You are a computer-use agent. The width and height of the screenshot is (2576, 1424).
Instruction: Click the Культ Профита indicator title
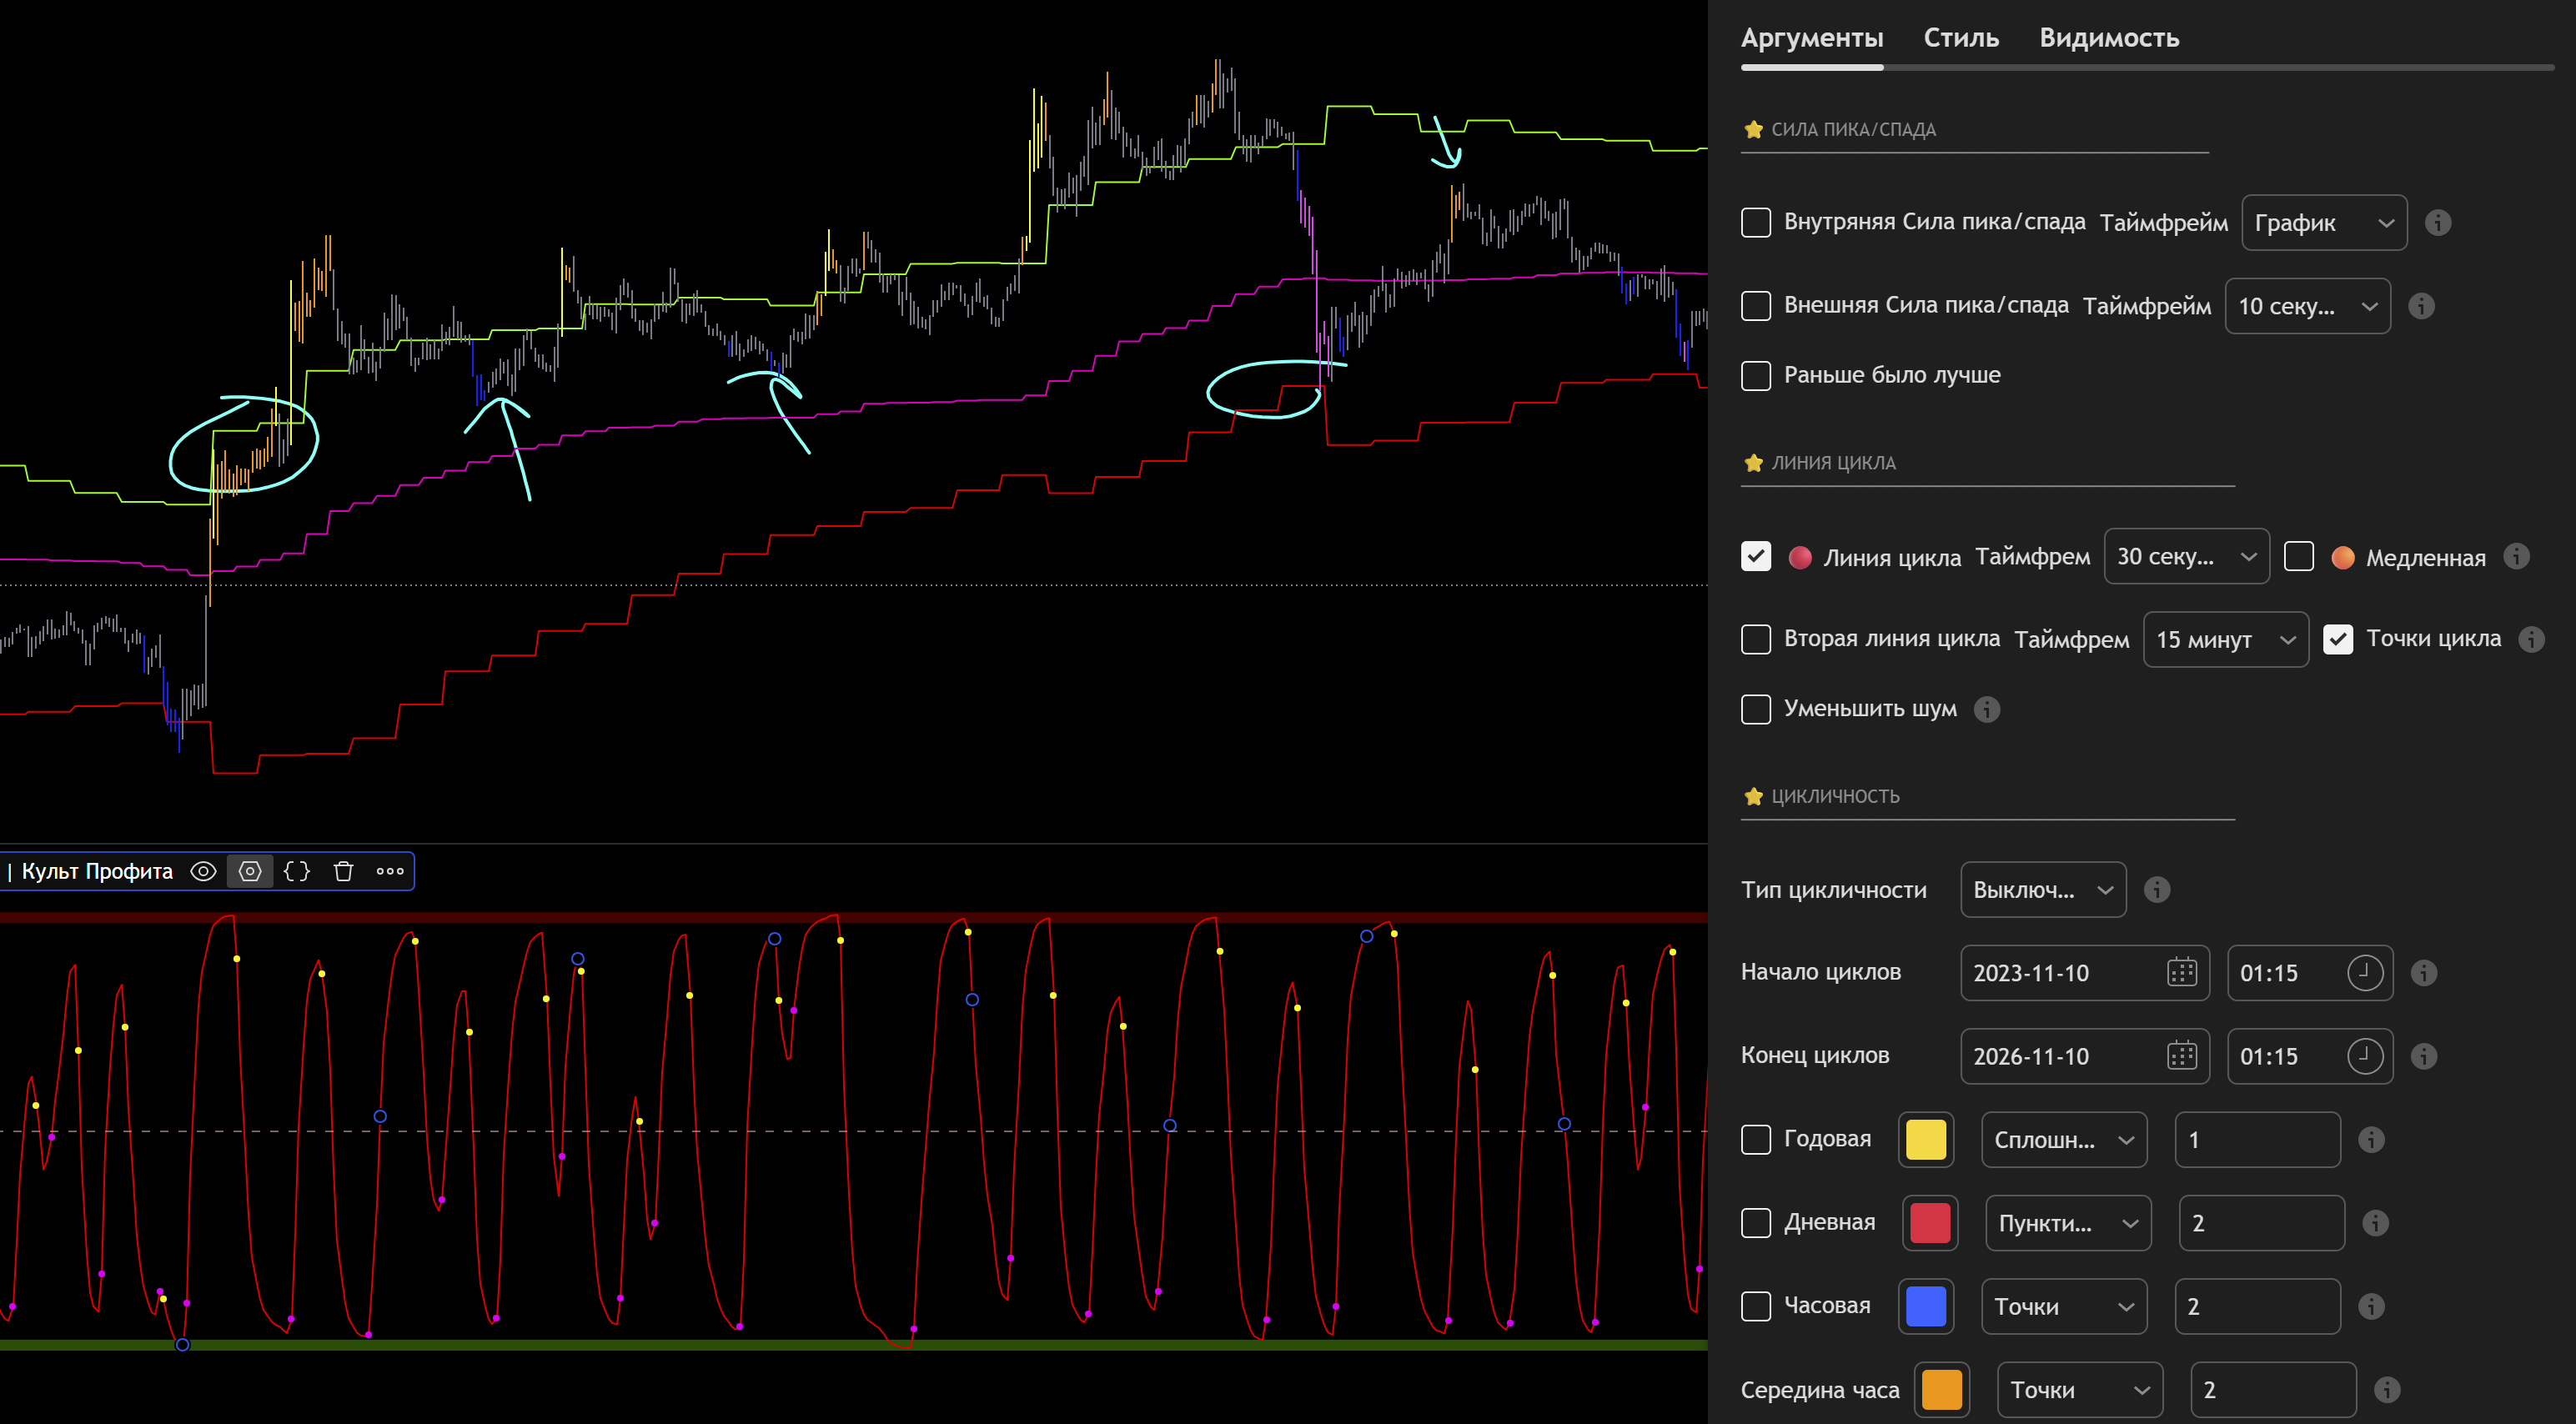tap(97, 871)
